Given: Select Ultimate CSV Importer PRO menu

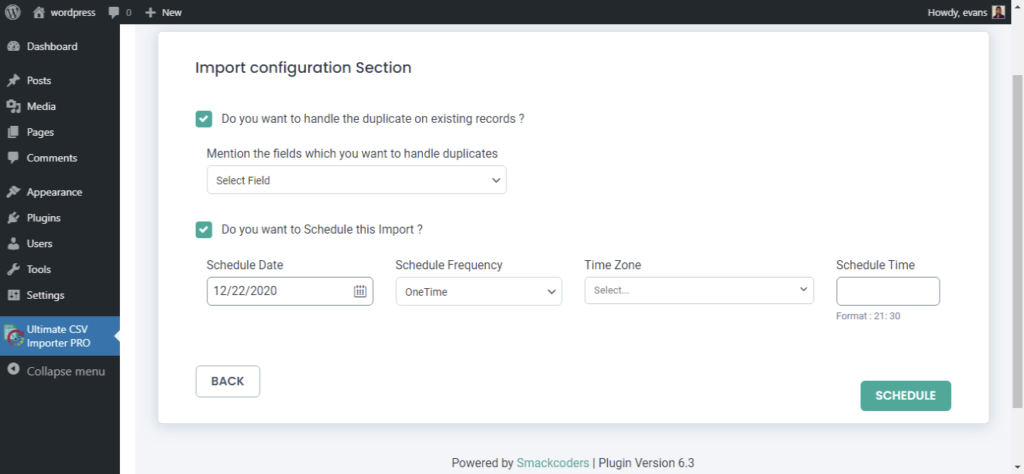Looking at the screenshot, I should click(x=60, y=336).
